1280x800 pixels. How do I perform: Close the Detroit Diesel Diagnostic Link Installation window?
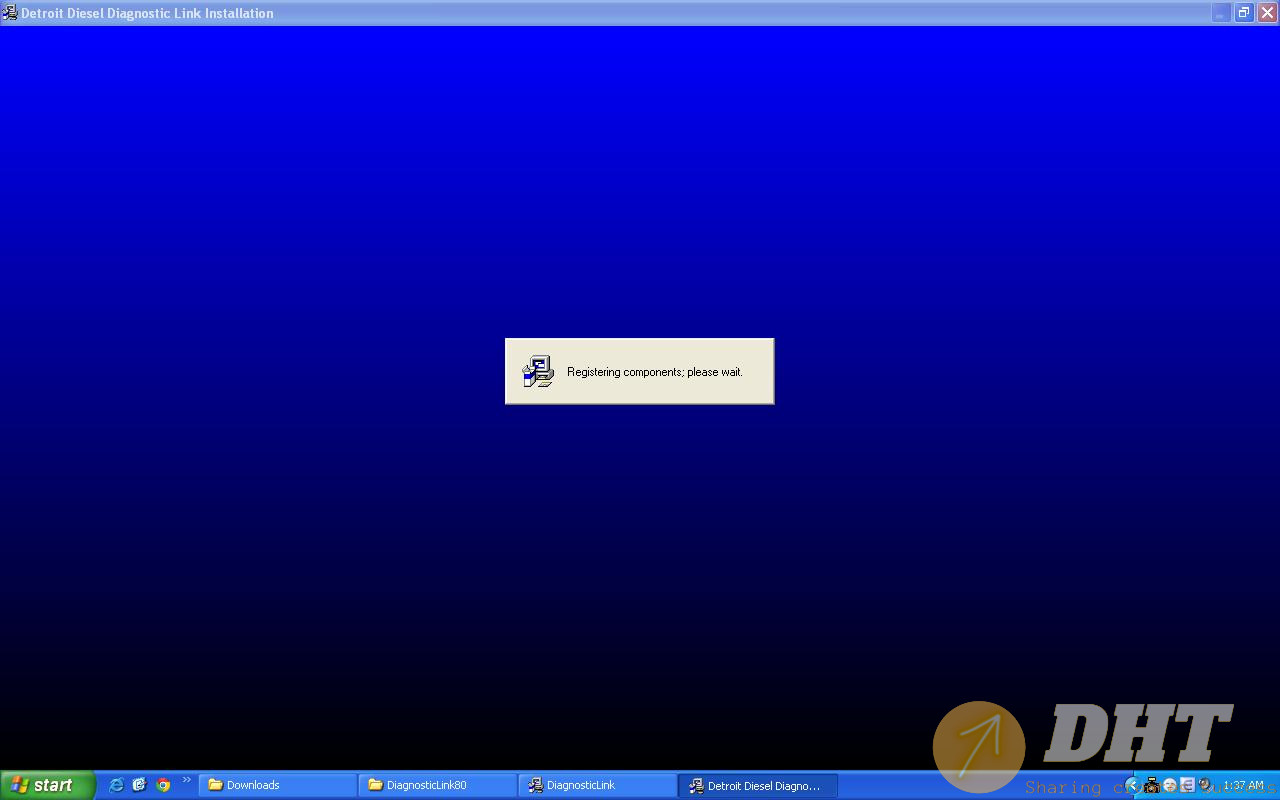pos(1266,13)
